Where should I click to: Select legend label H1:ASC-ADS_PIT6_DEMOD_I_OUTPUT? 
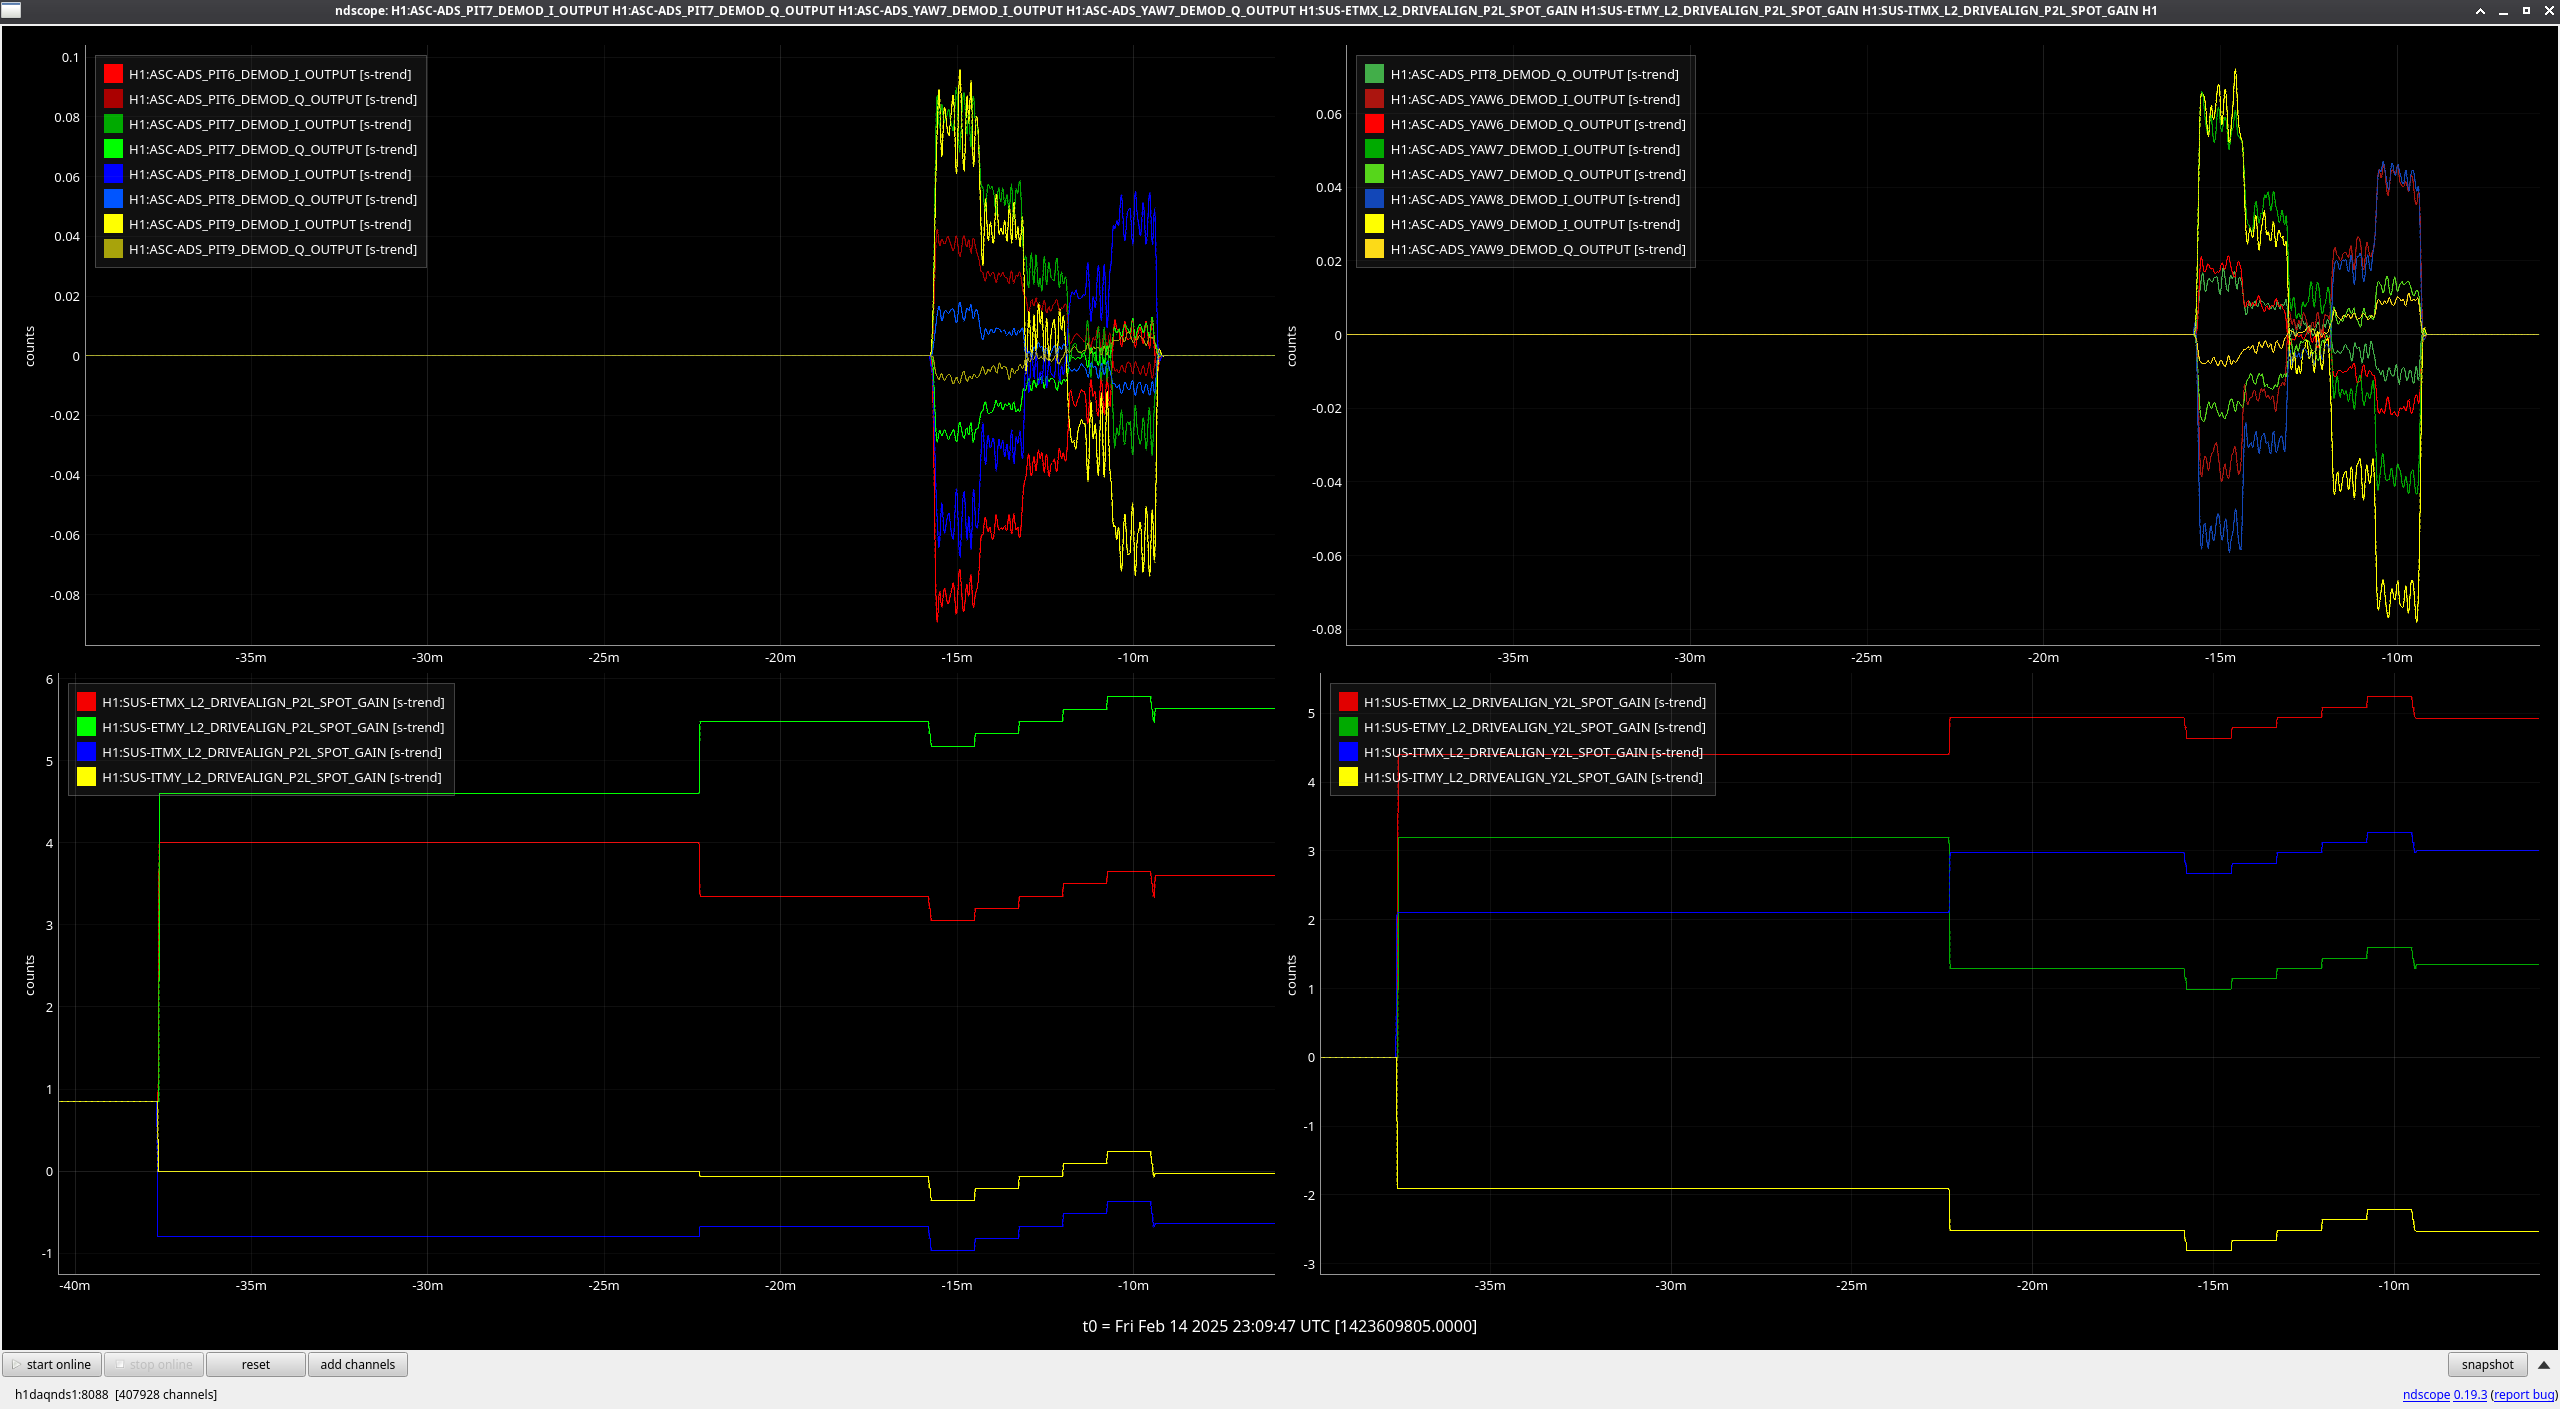(x=270, y=74)
